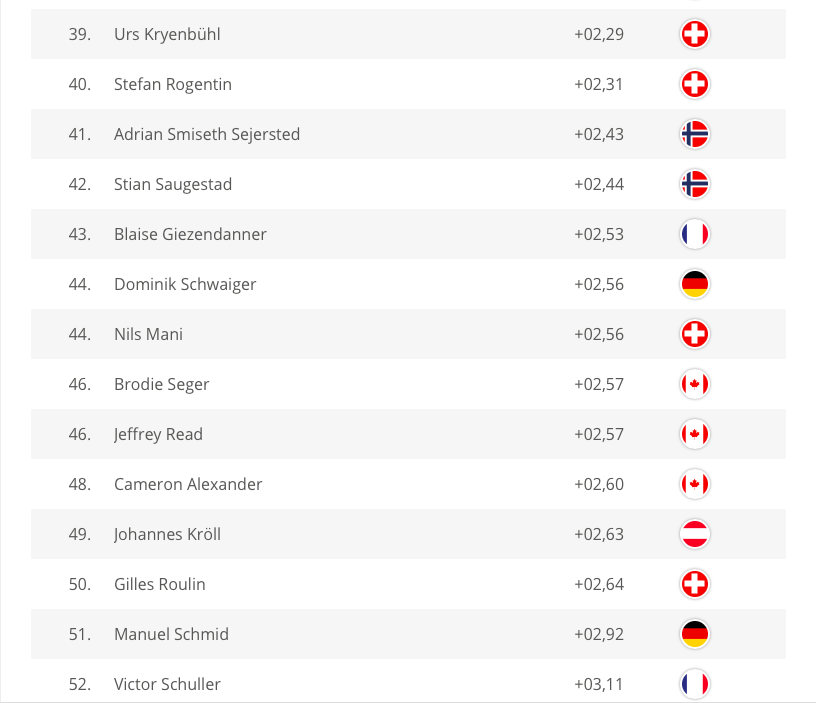Click the +02,60 time for Cameron Alexander

coord(599,484)
